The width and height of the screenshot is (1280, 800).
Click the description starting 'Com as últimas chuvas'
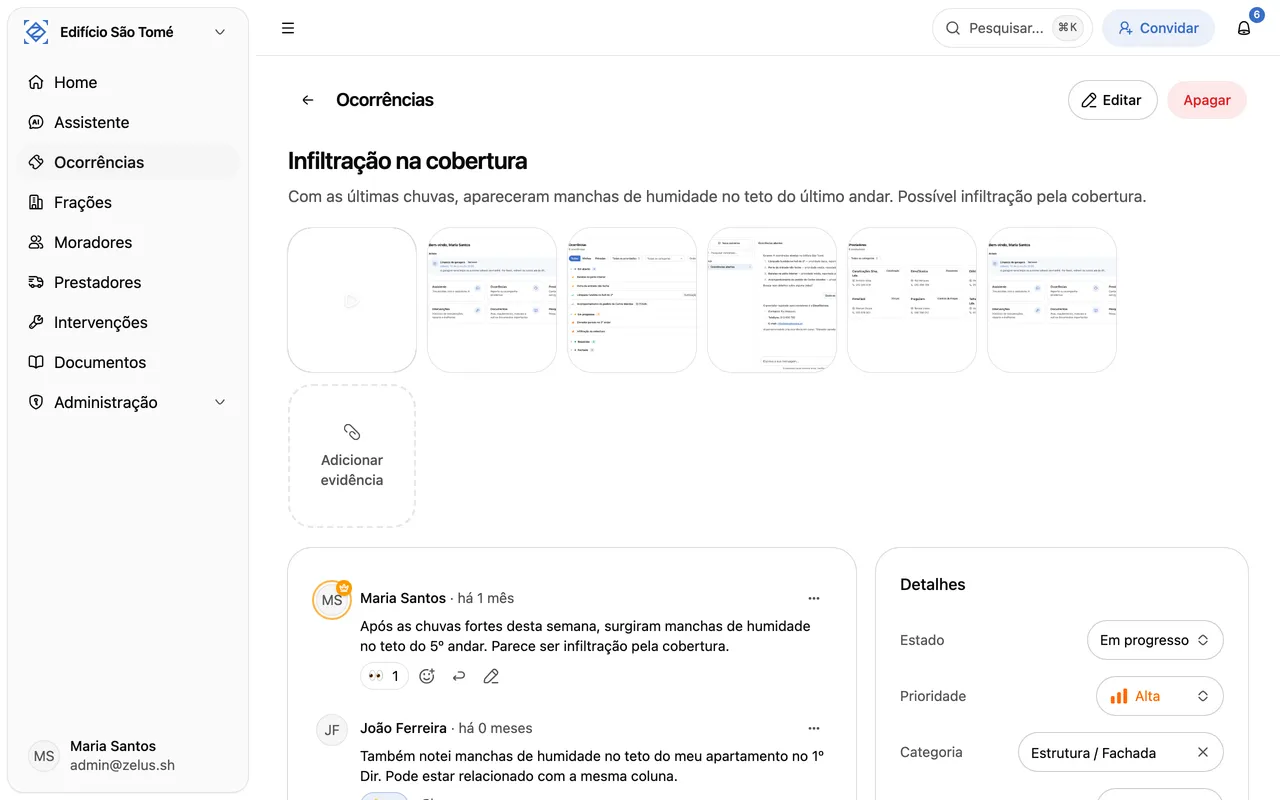(717, 196)
